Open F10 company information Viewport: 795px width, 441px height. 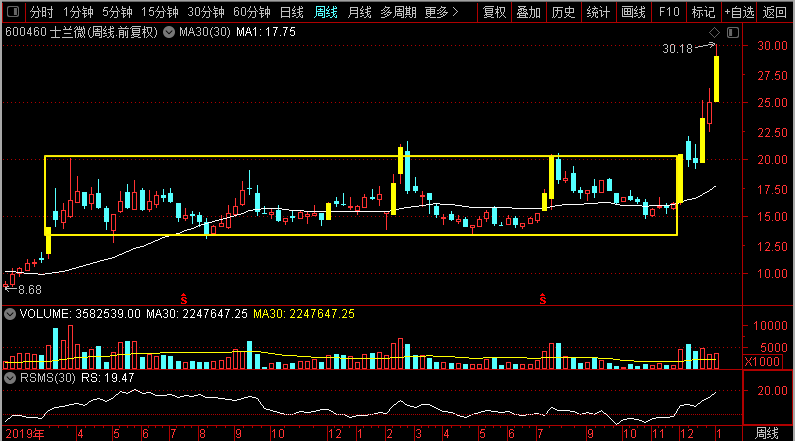(x=669, y=12)
